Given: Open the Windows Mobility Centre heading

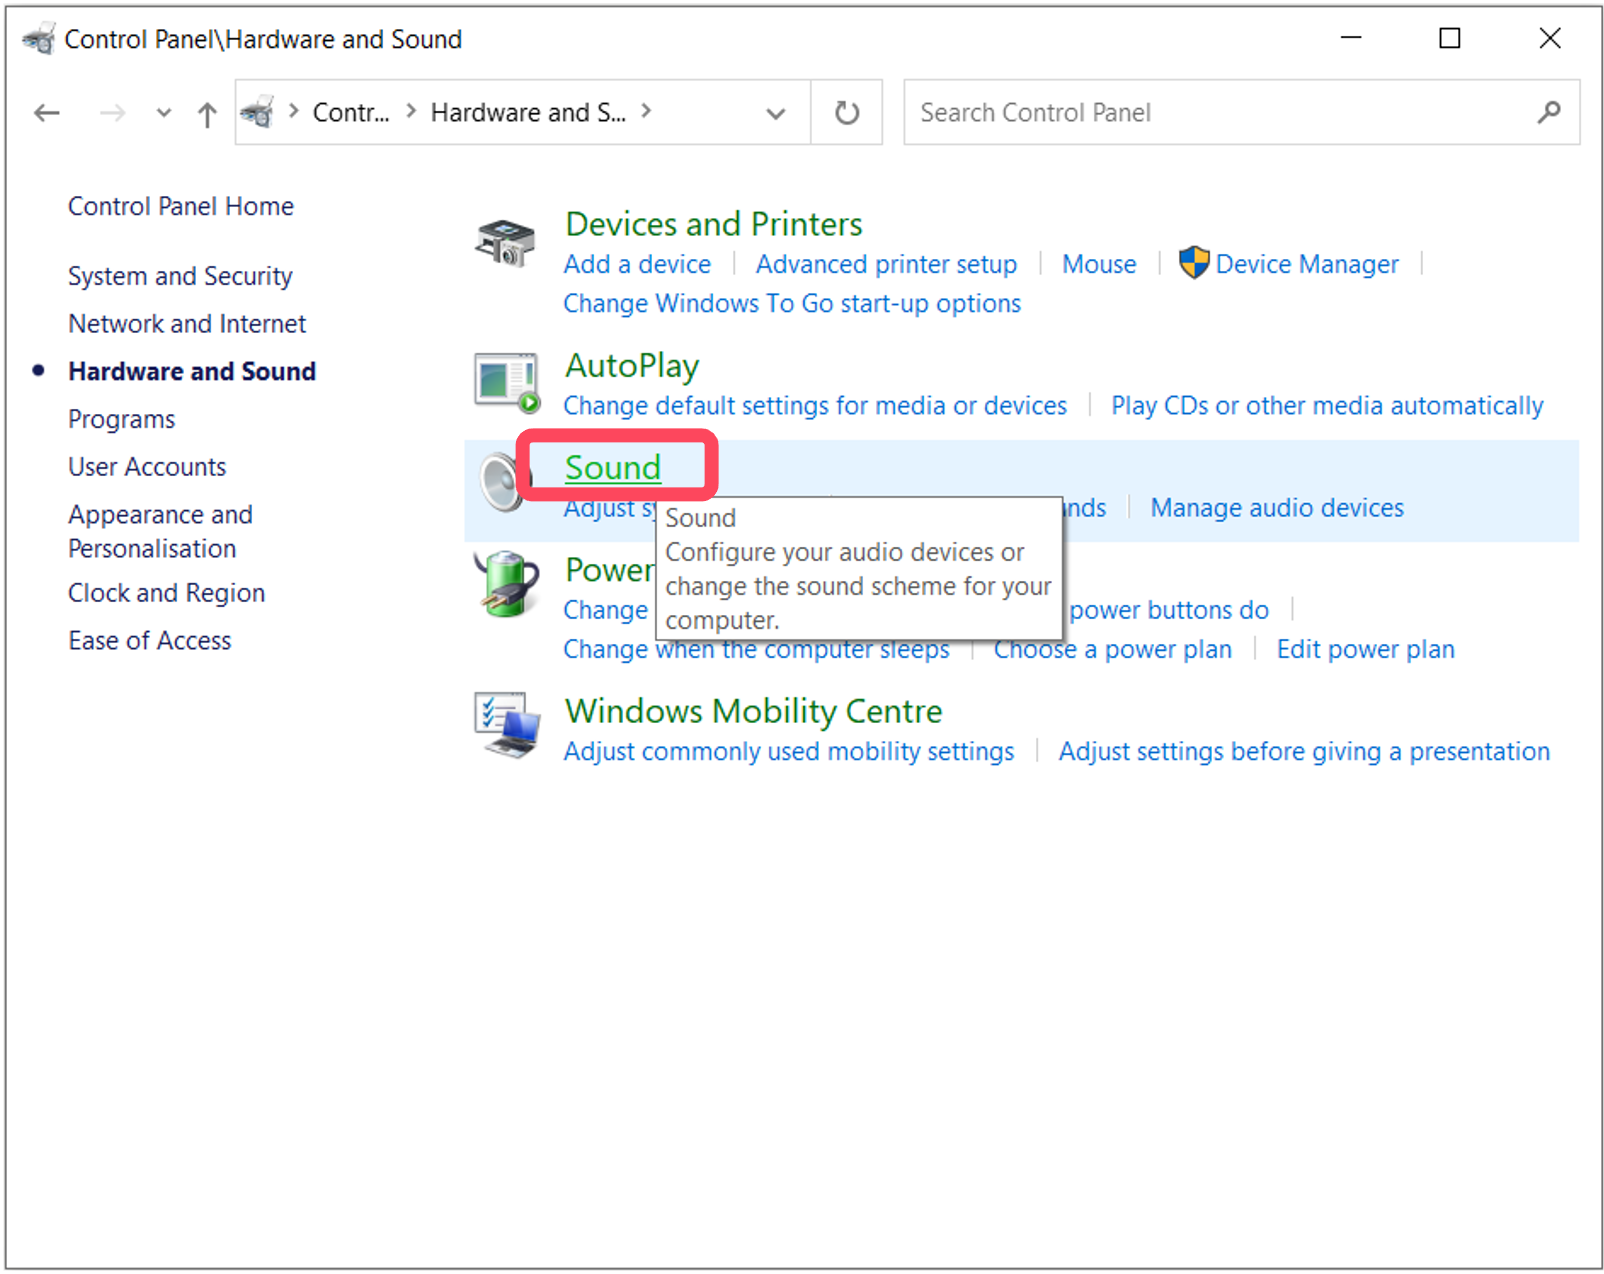Looking at the screenshot, I should 753,711.
